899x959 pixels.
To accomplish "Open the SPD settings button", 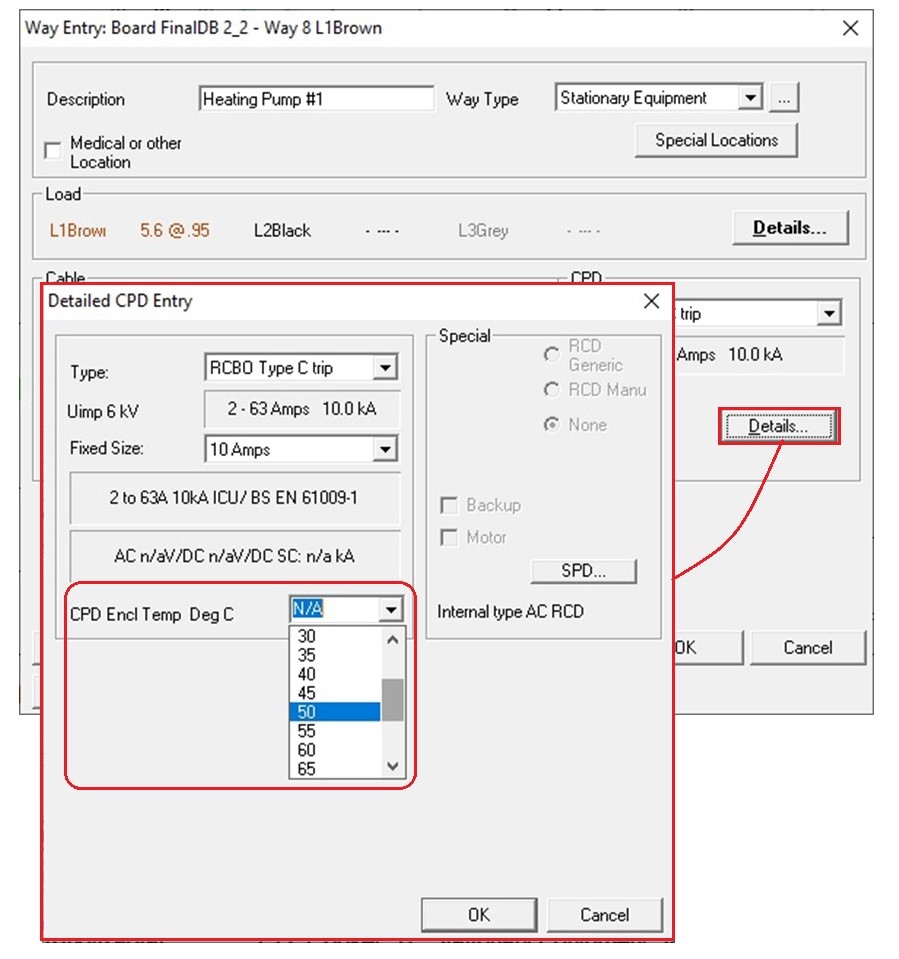I will (583, 571).
